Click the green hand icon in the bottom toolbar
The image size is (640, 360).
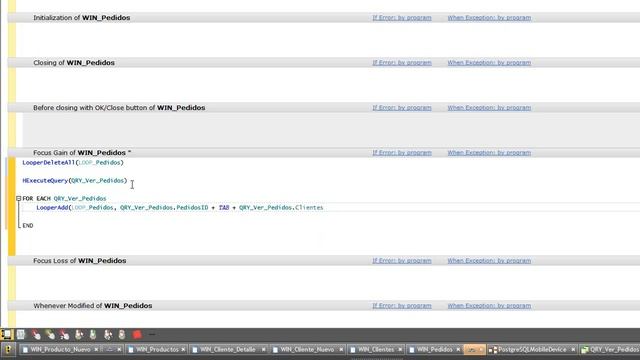point(93,335)
